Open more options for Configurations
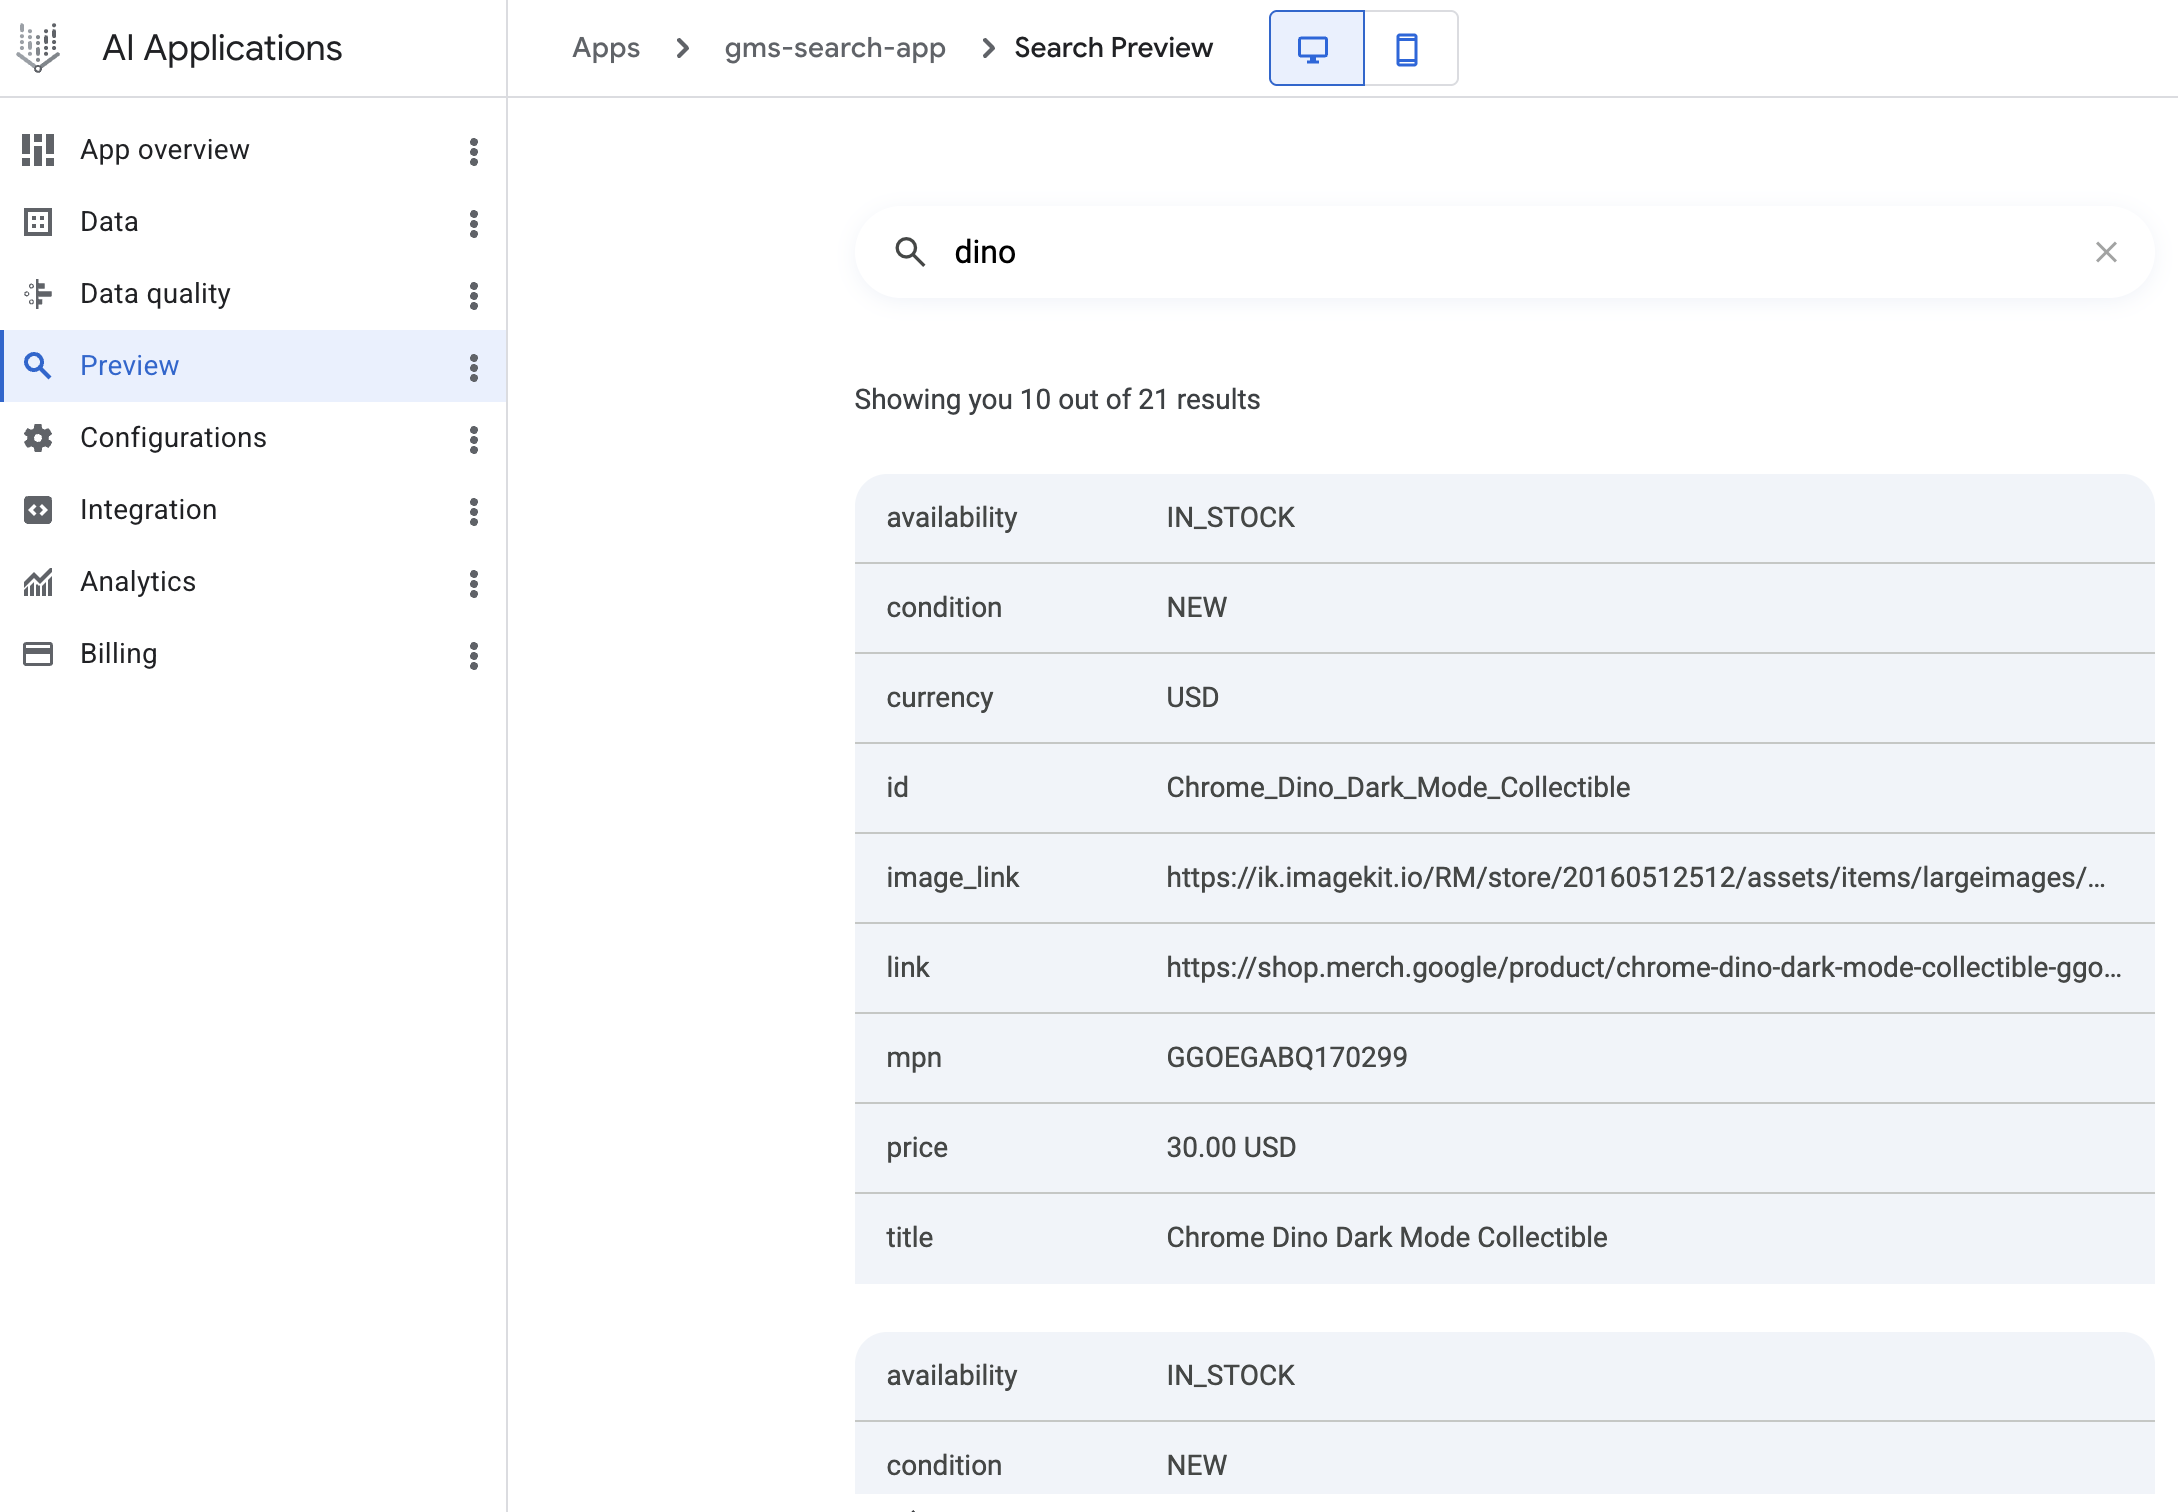Screen dimensions: 2178x1512 pos(474,440)
